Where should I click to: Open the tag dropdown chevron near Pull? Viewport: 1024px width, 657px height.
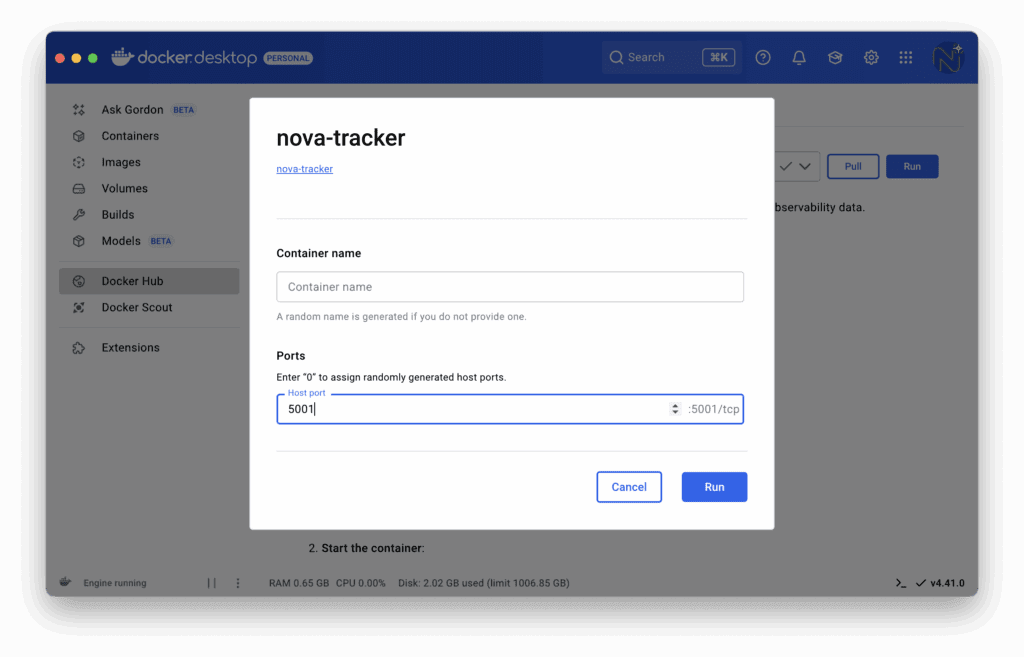(x=805, y=166)
